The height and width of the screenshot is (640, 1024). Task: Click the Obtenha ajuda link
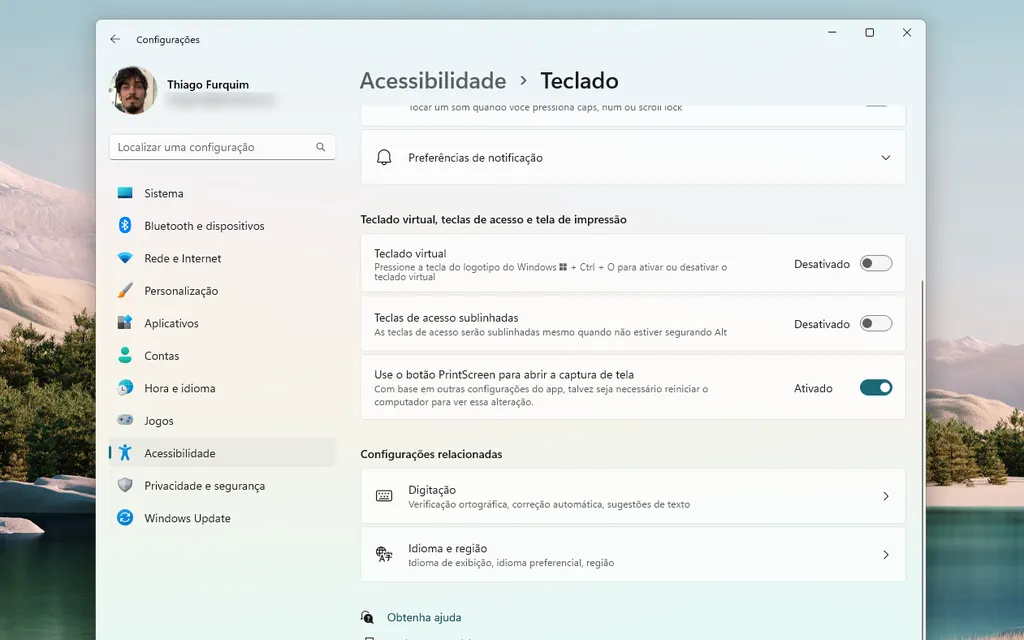[423, 617]
